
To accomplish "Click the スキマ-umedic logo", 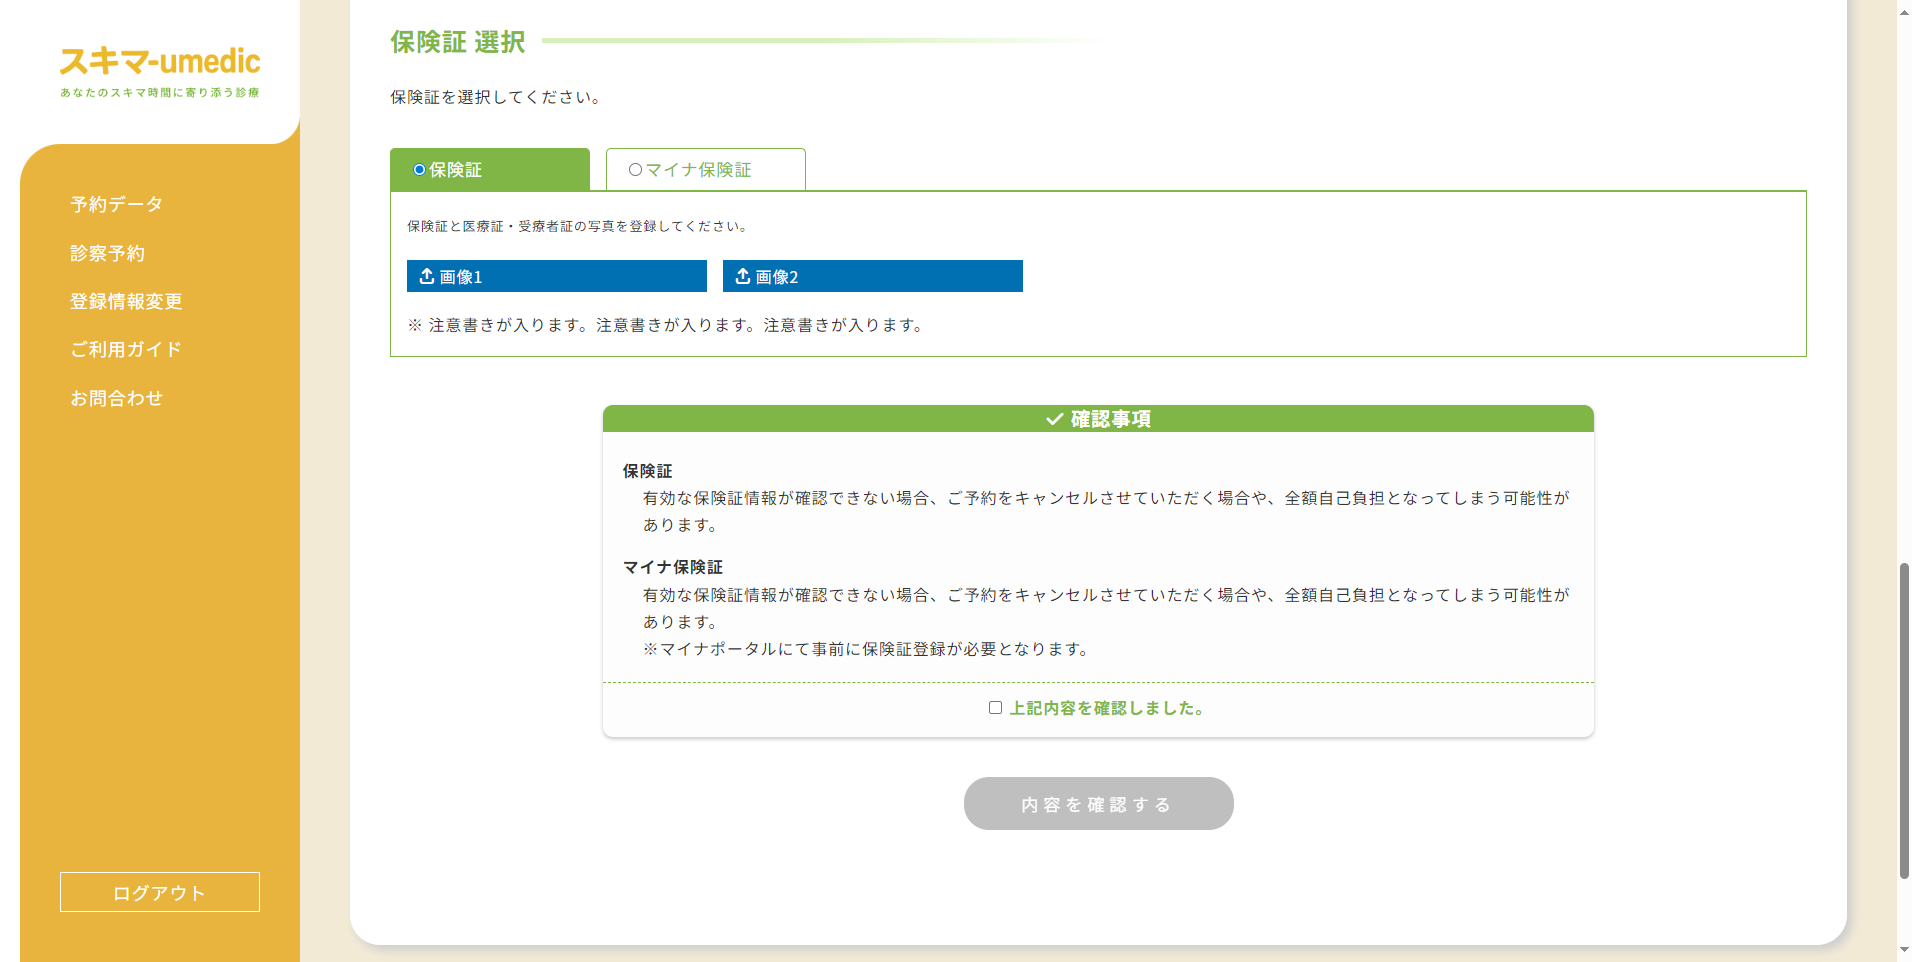I will click(x=159, y=62).
